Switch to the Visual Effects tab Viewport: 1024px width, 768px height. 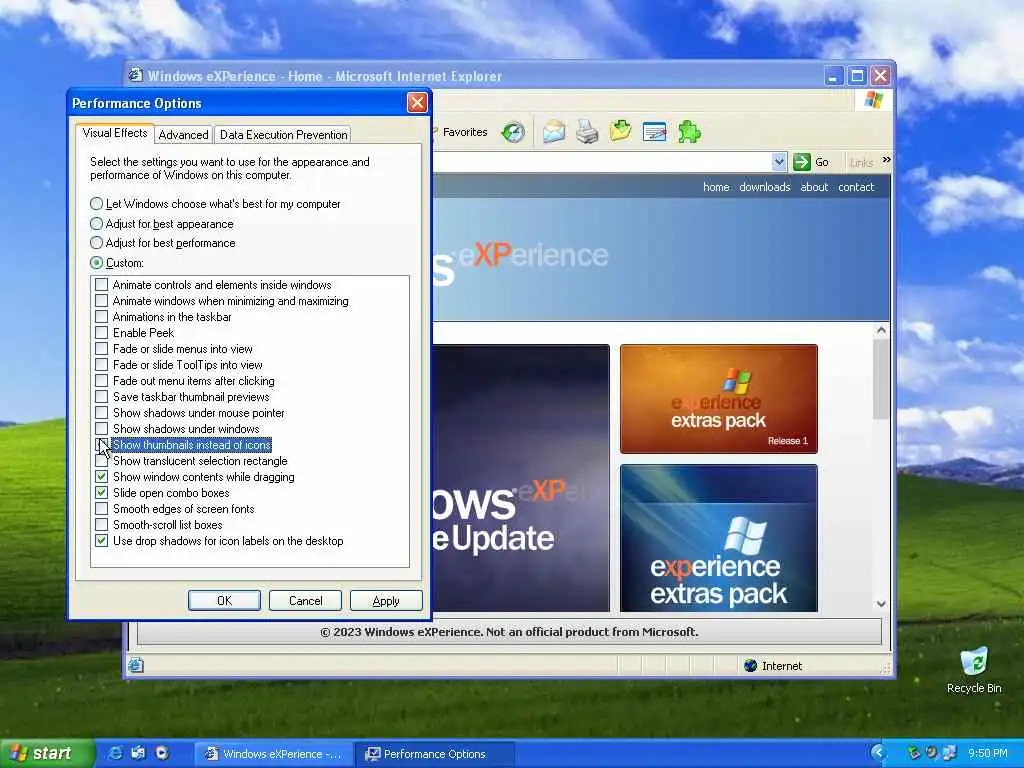click(115, 133)
